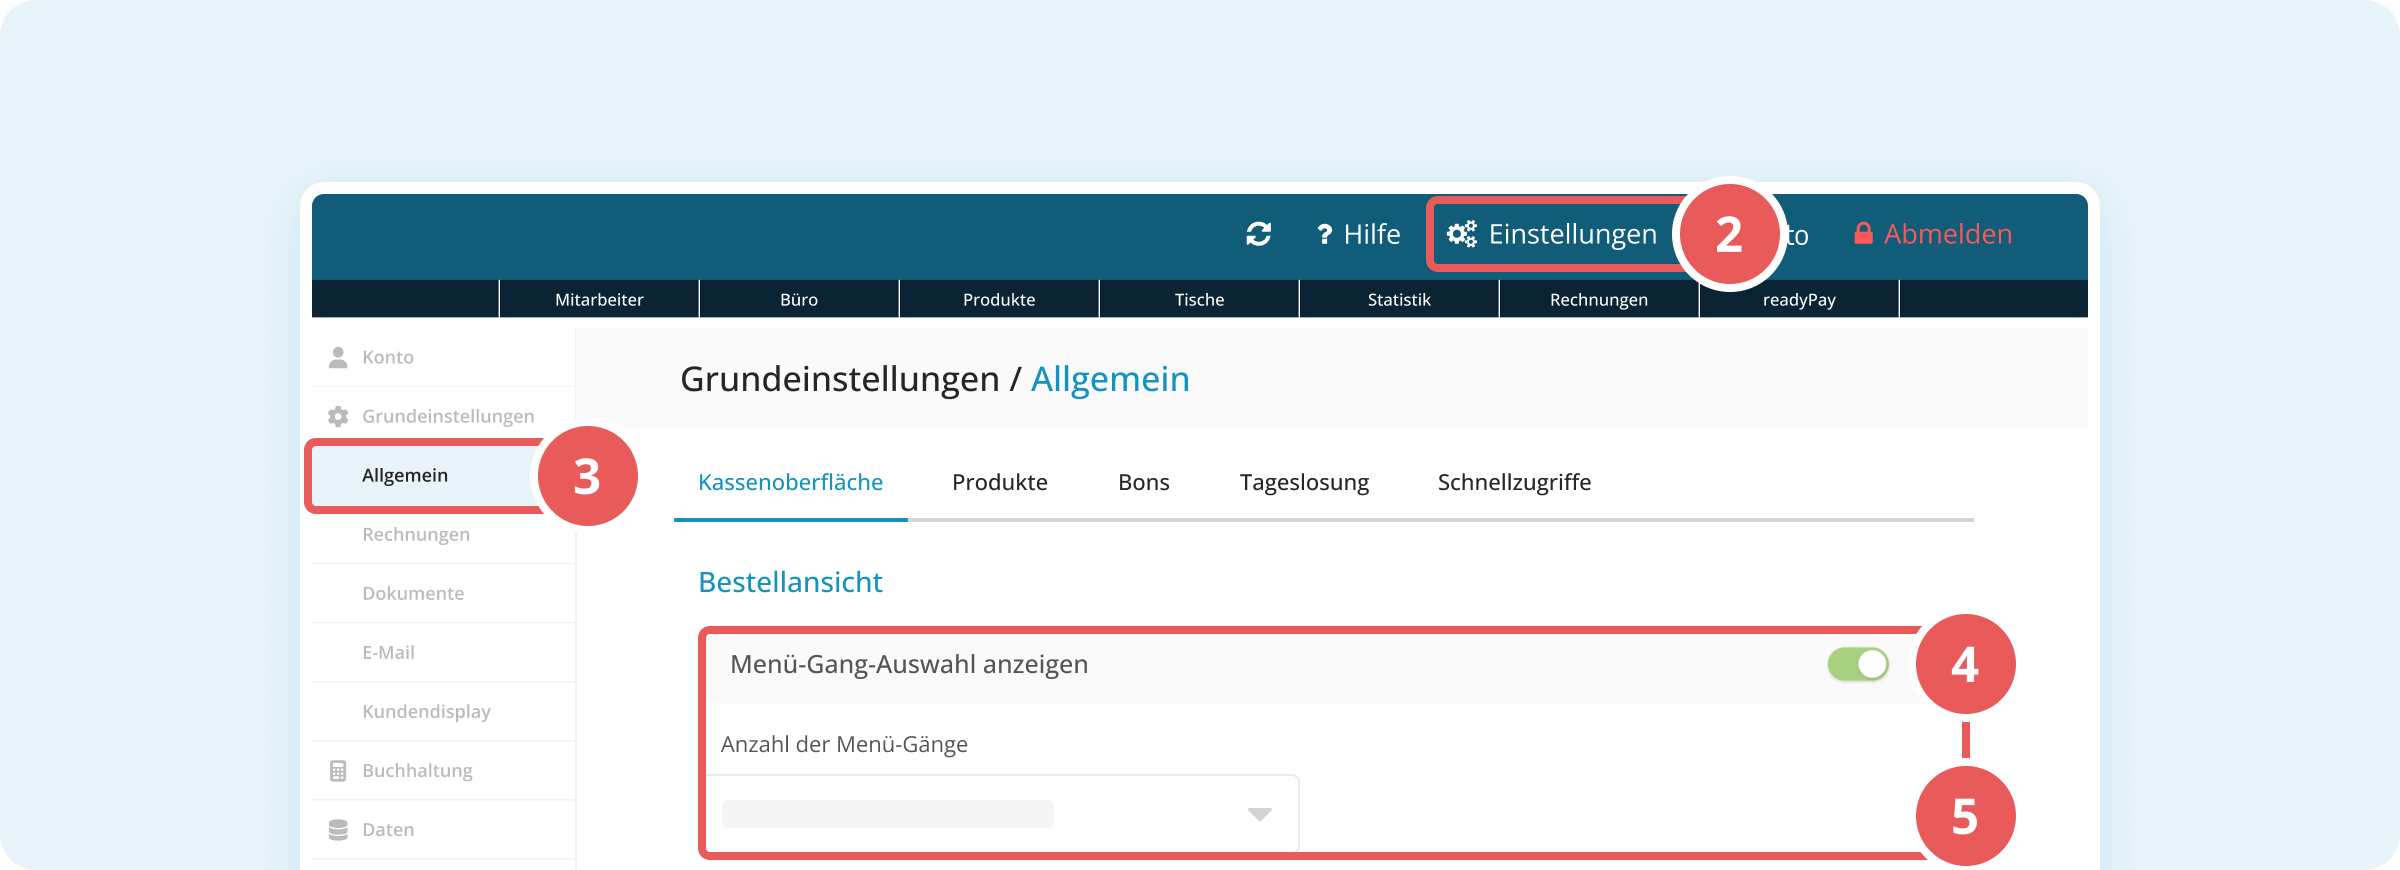Click 'Menü-Gang-Auswahl anzeigen' label text

tap(909, 664)
